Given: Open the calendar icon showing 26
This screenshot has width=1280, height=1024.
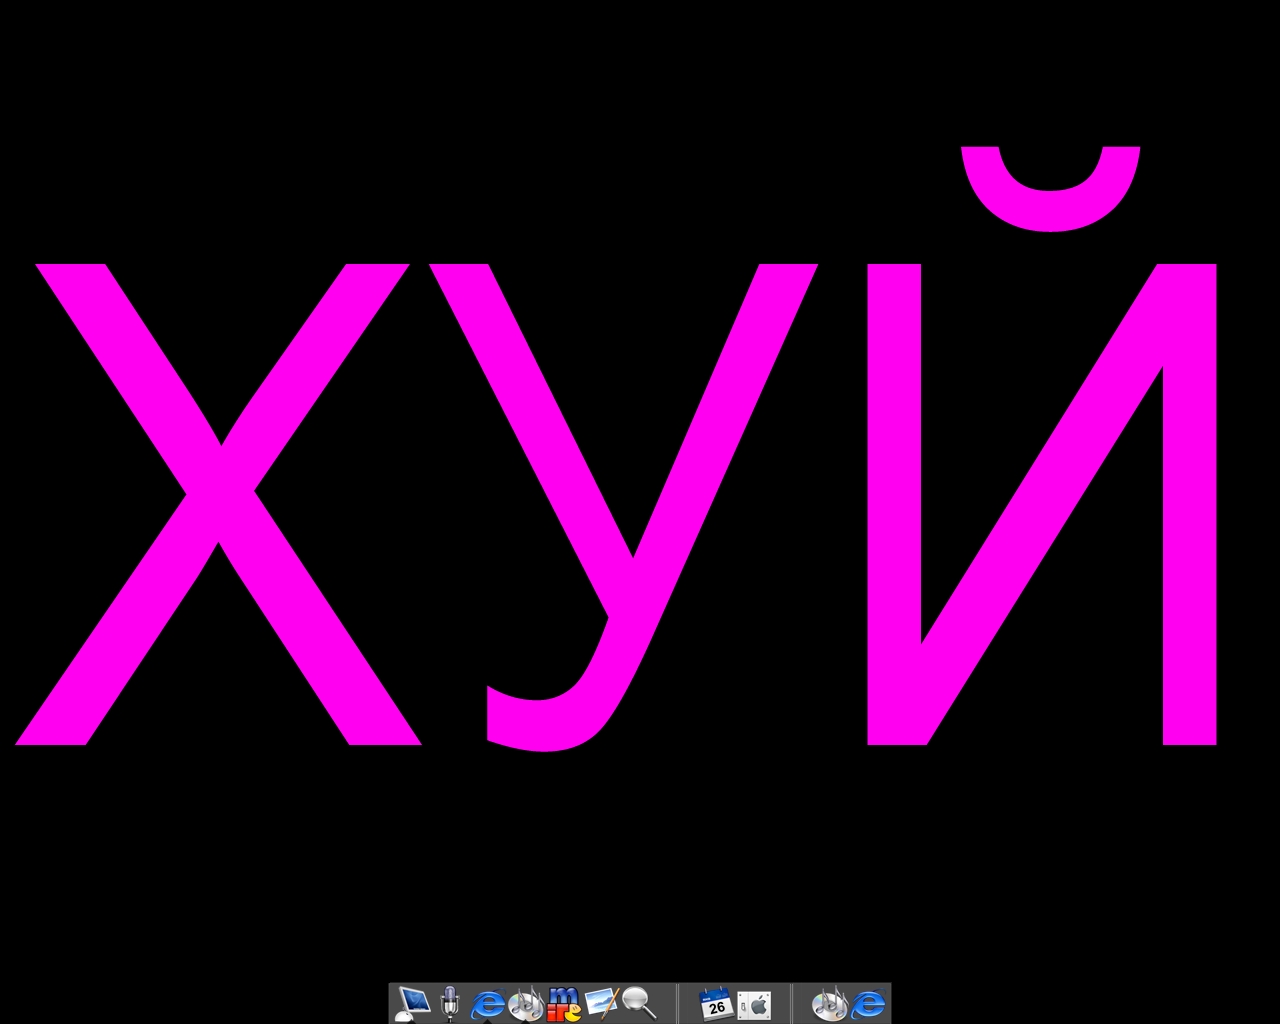Looking at the screenshot, I should coord(716,1004).
